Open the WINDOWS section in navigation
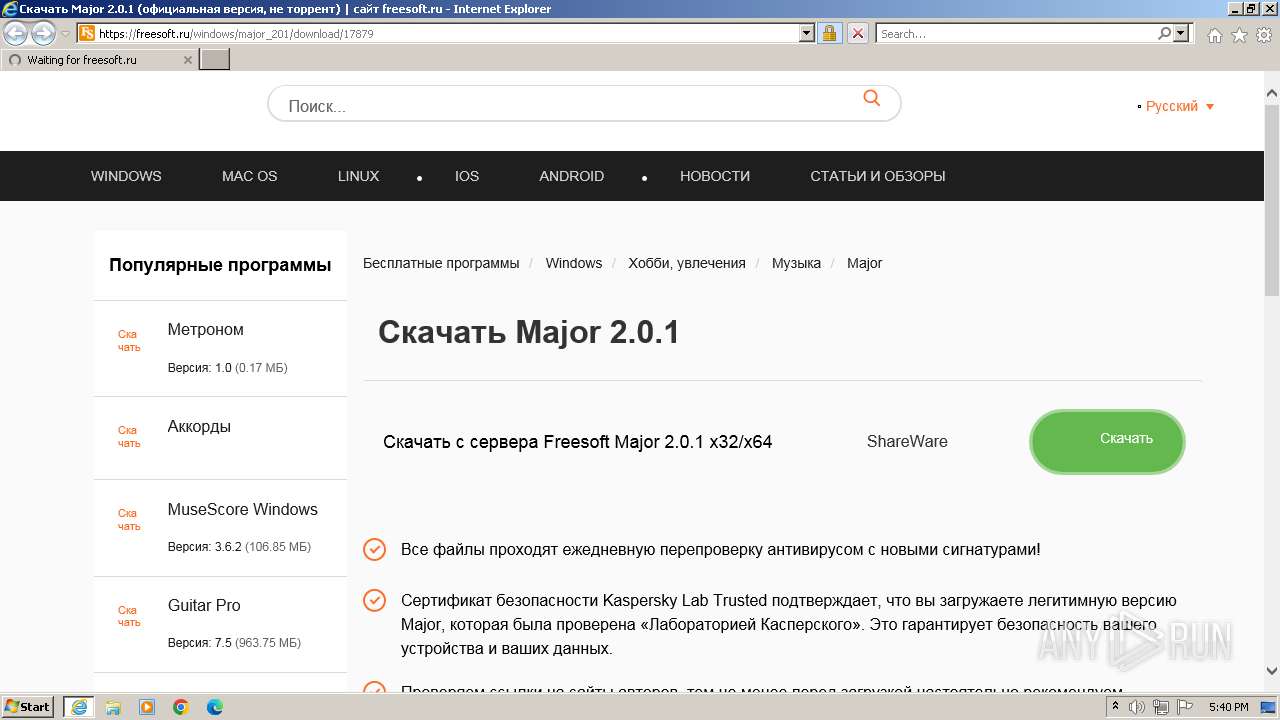The width and height of the screenshot is (1280, 720). click(x=126, y=176)
